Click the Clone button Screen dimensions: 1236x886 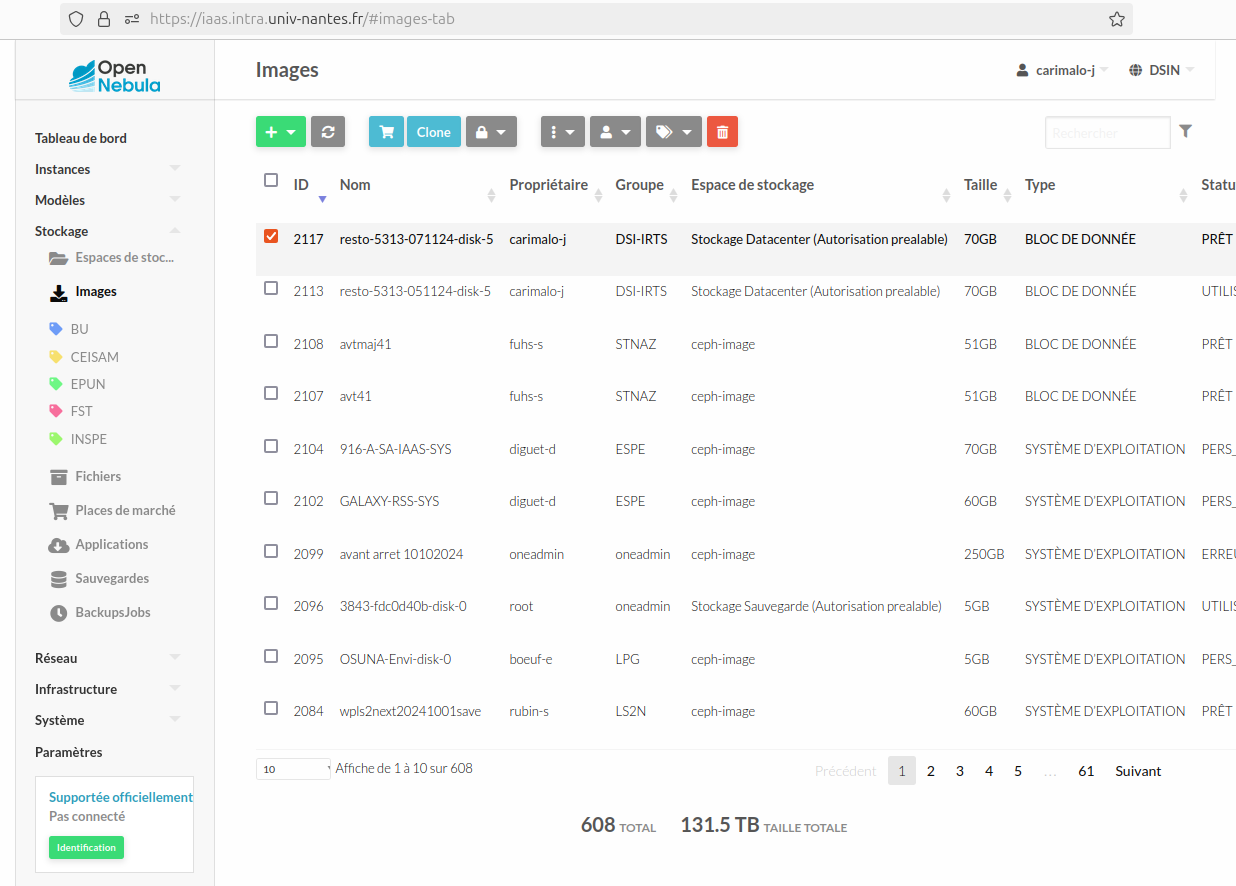coord(433,131)
